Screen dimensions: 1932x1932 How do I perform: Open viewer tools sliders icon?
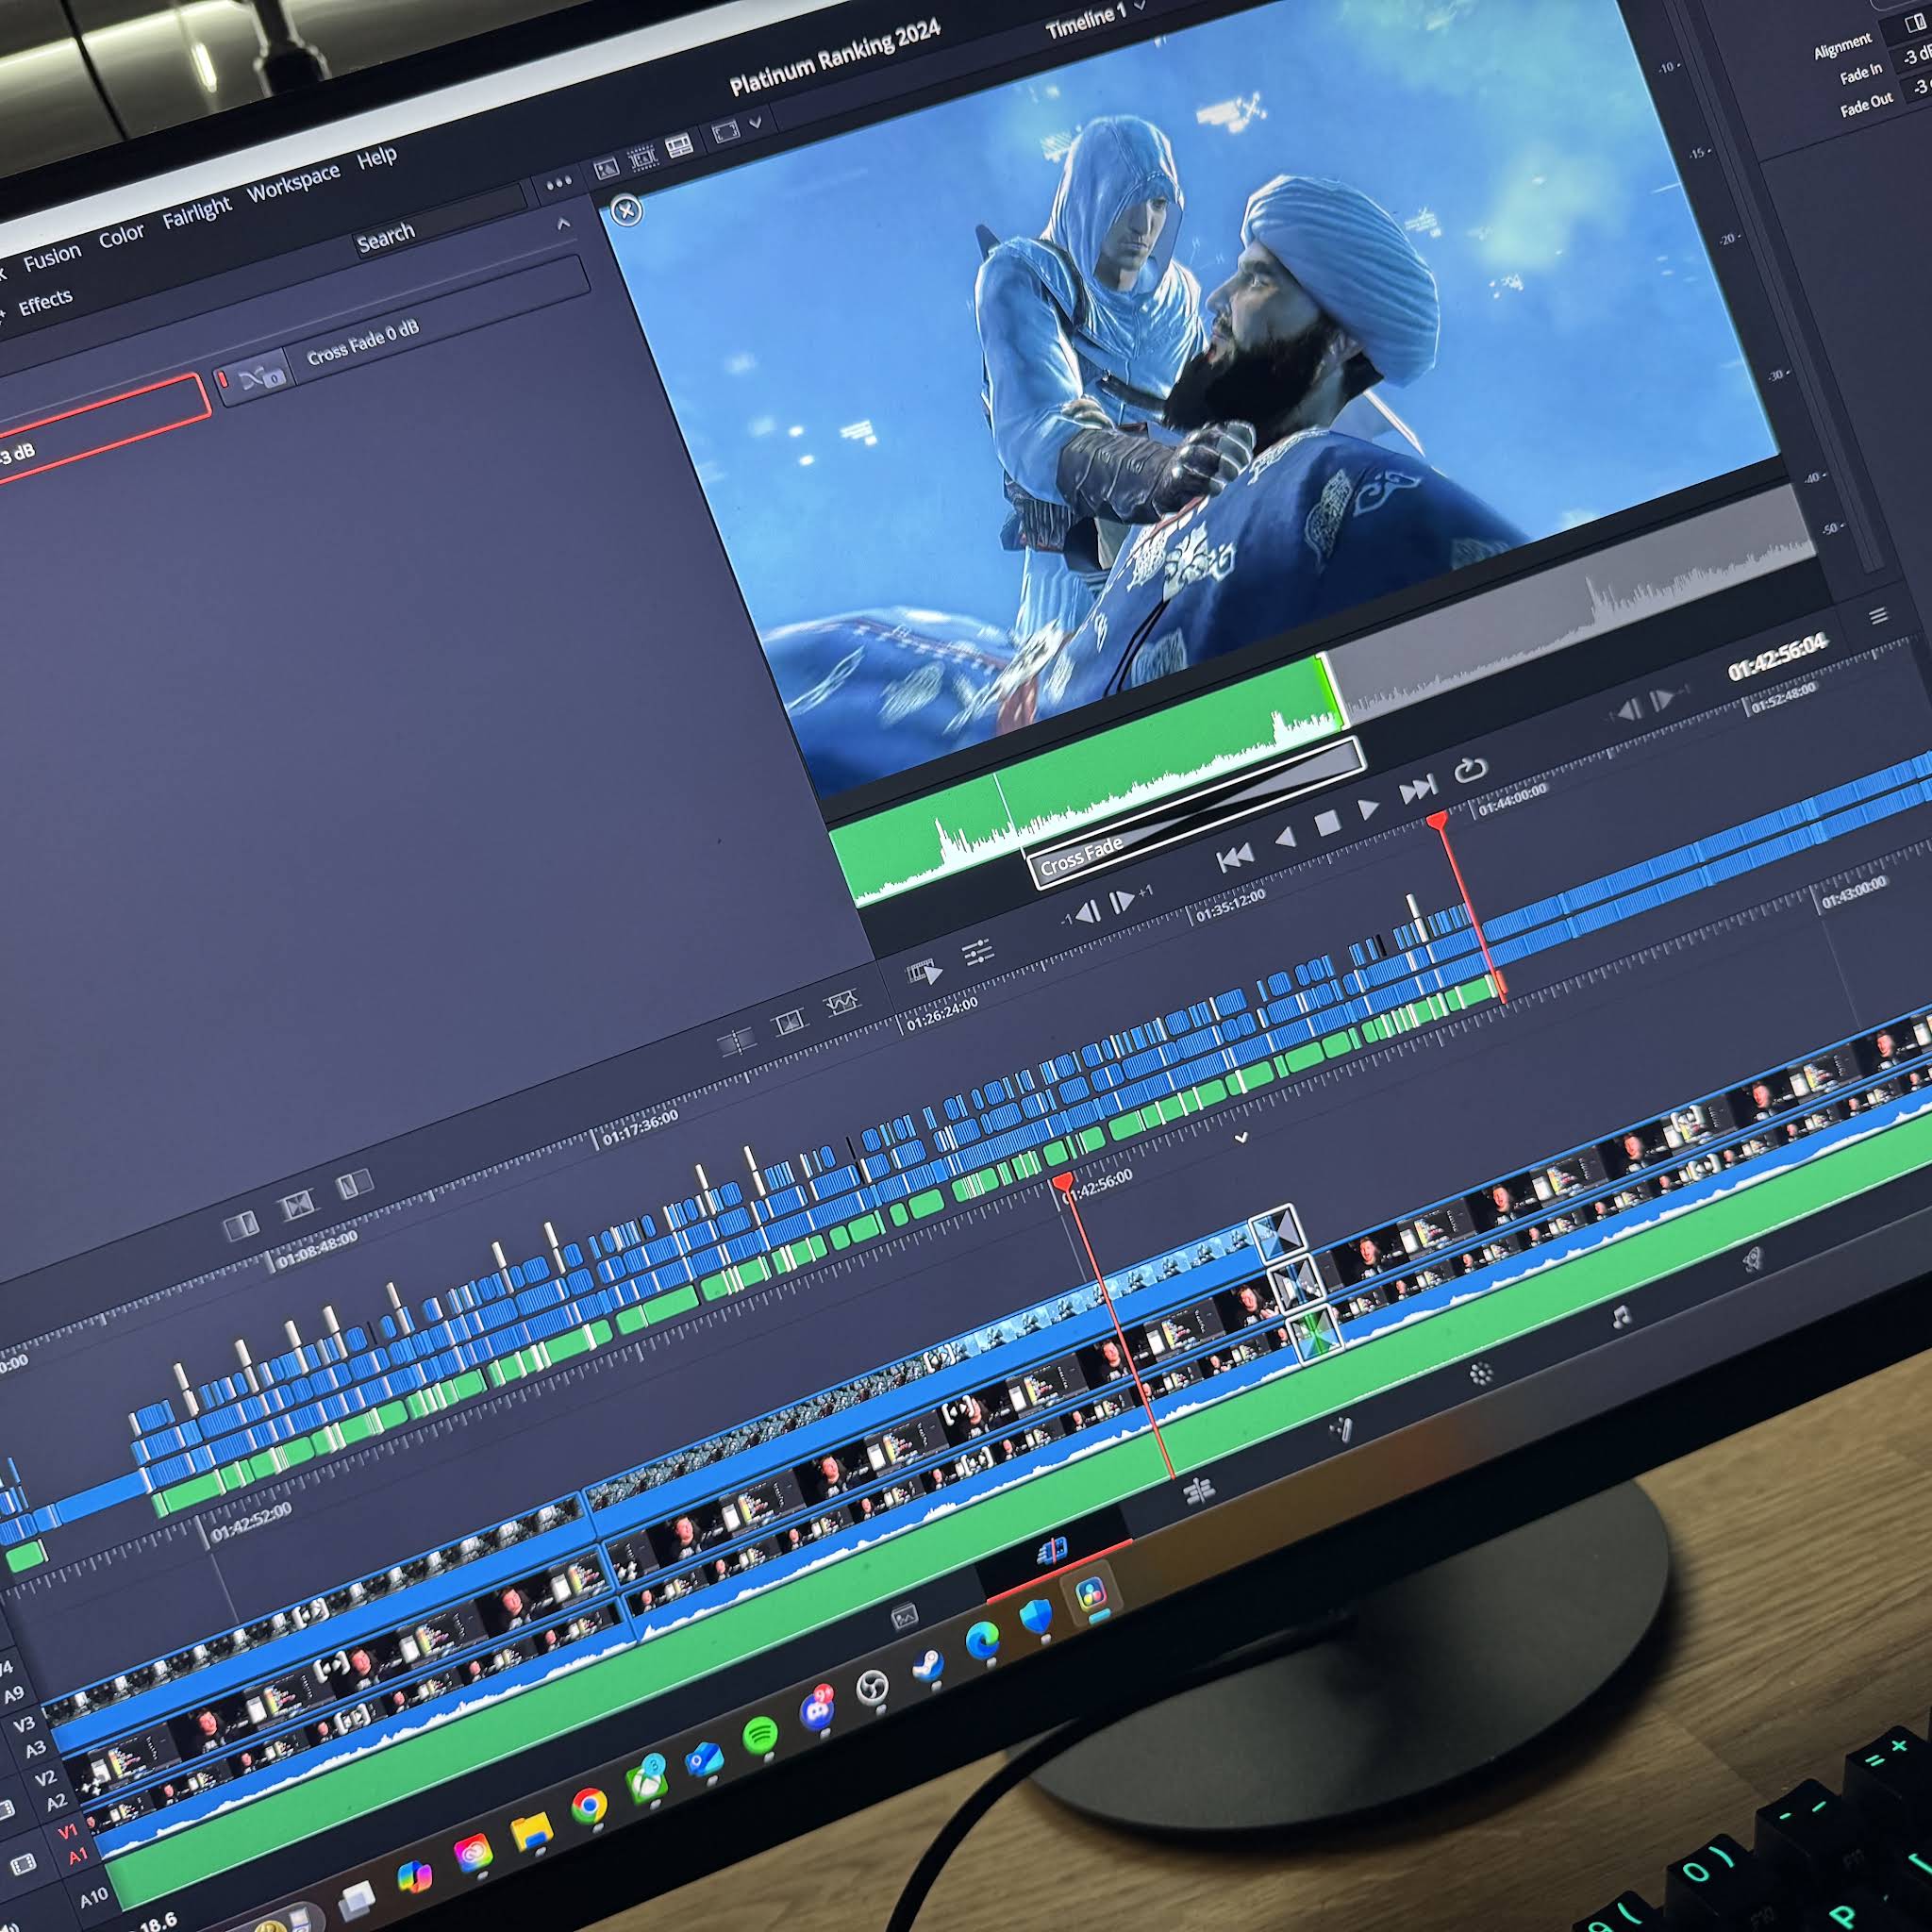pyautogui.click(x=977, y=950)
